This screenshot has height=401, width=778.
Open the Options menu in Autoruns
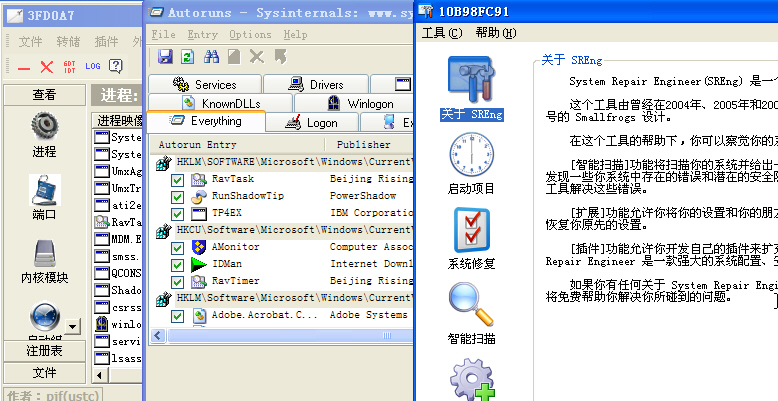pos(250,35)
